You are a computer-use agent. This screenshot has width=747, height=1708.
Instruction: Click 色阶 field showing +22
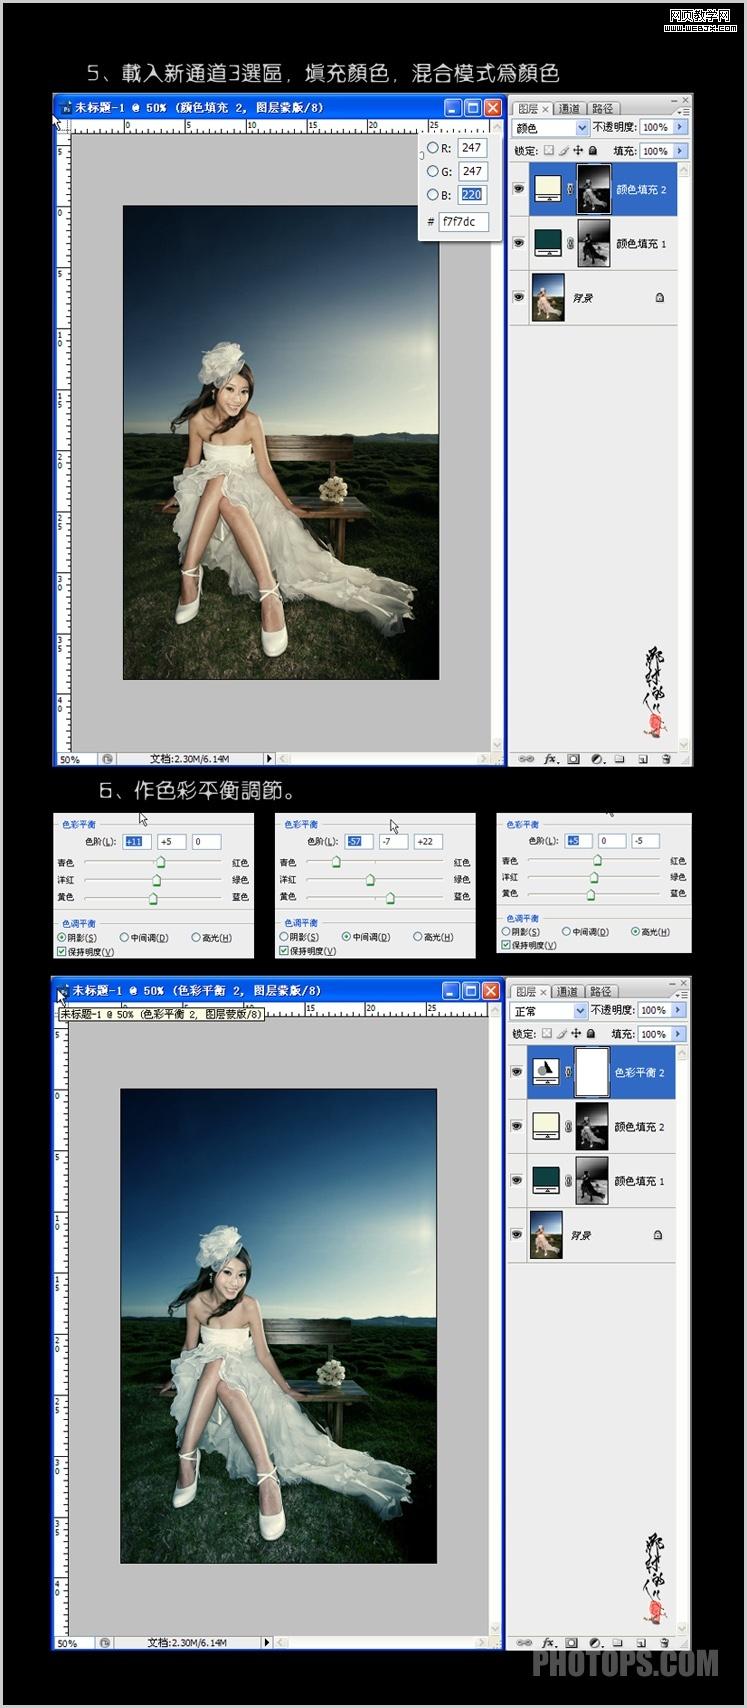pos(427,841)
